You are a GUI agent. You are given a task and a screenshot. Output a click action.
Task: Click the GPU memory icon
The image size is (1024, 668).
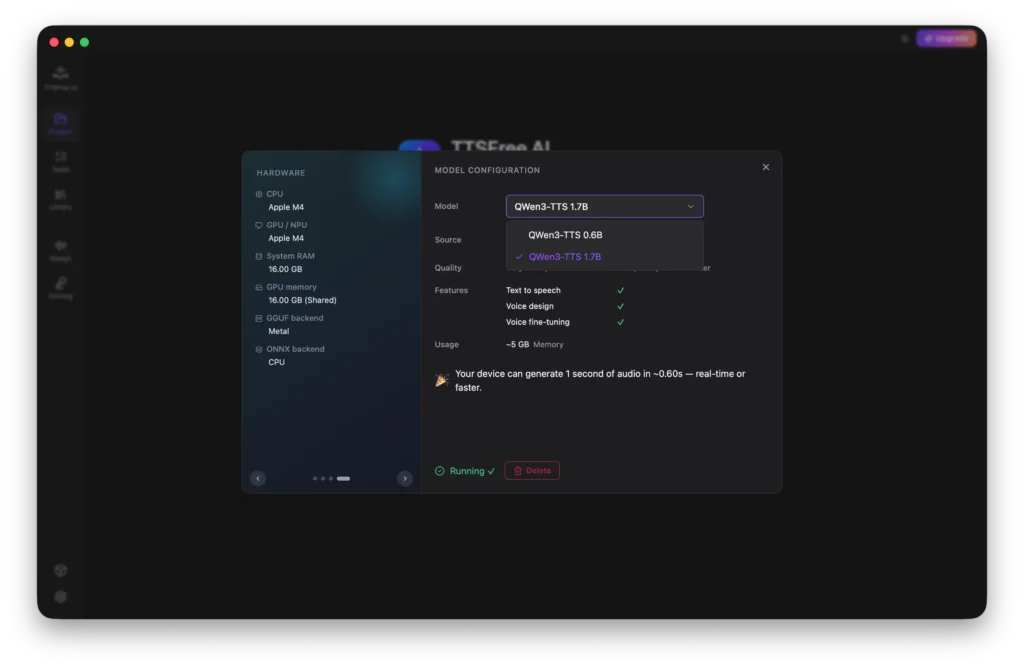259,287
